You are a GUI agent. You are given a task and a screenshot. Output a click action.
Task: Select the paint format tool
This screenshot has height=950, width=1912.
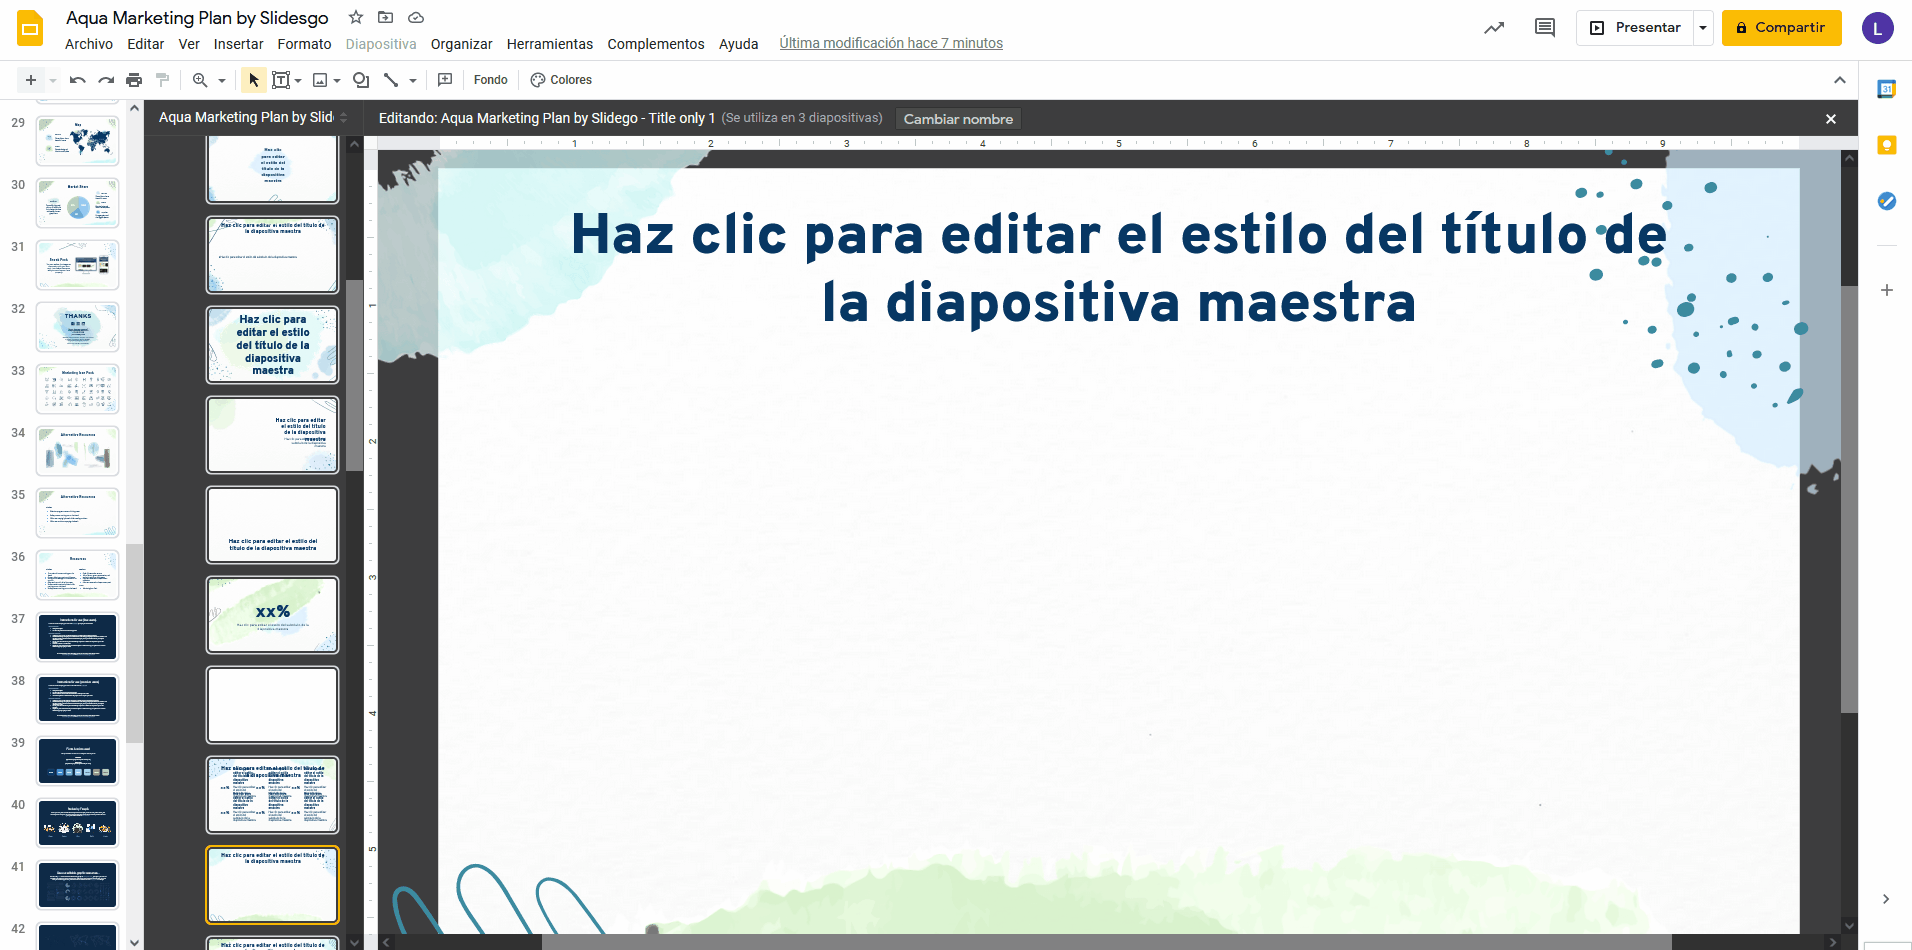pyautogui.click(x=162, y=80)
